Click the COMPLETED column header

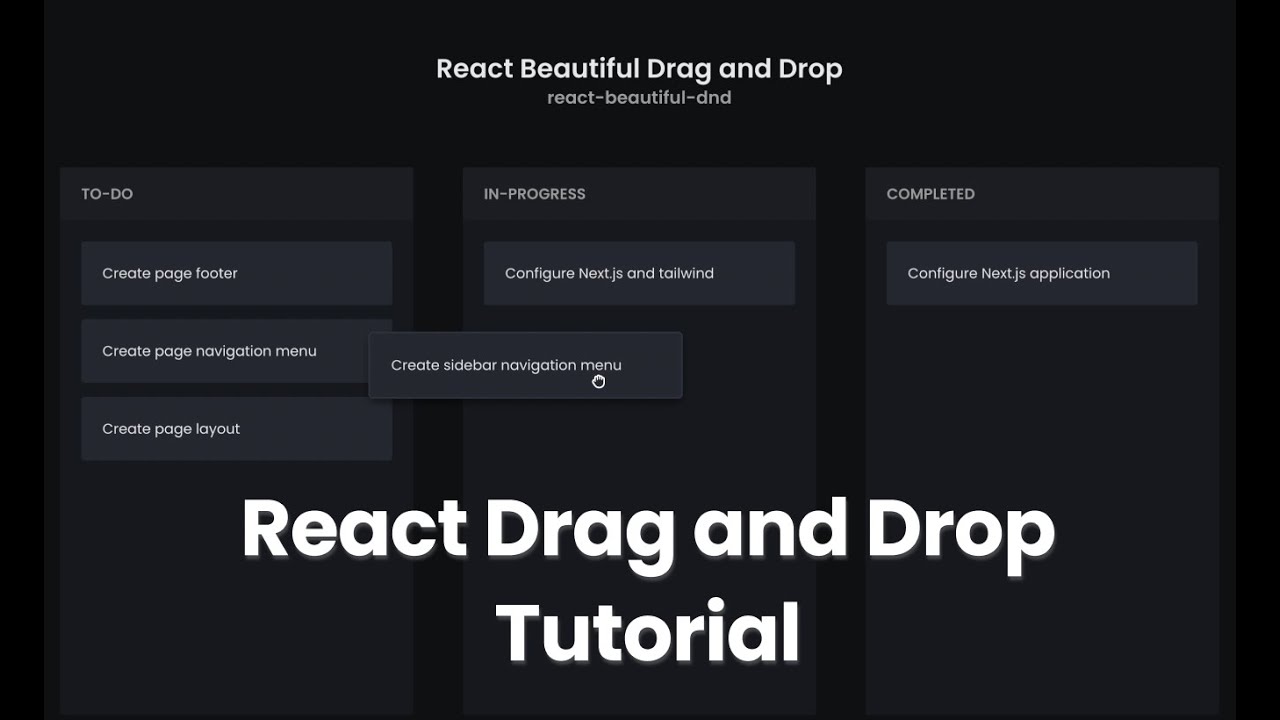coord(1042,194)
